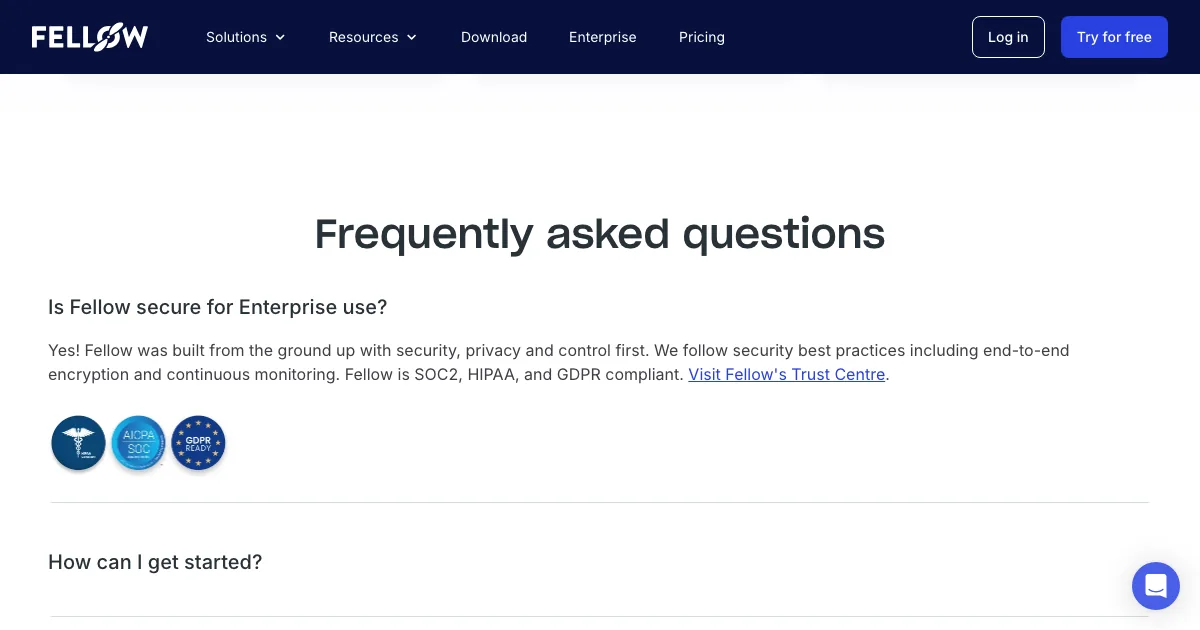Click the Fellow logo in header

point(90,37)
